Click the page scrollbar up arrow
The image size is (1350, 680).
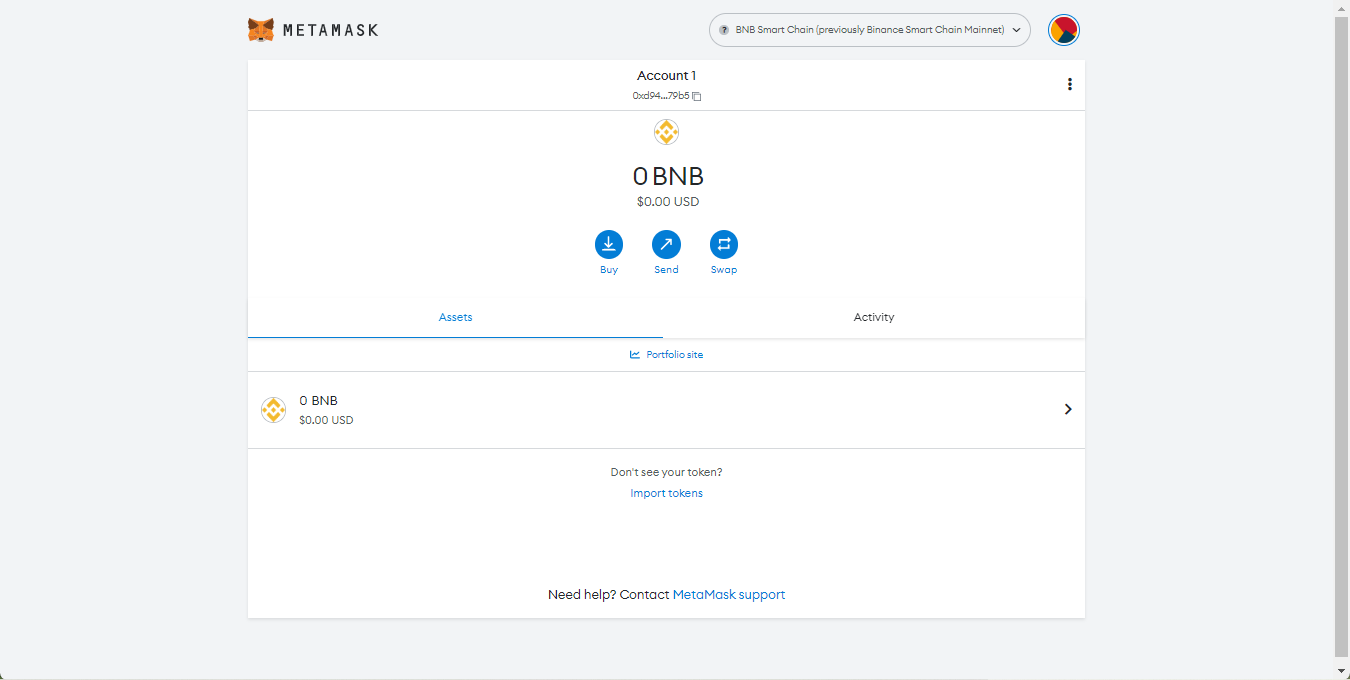[x=1342, y=8]
